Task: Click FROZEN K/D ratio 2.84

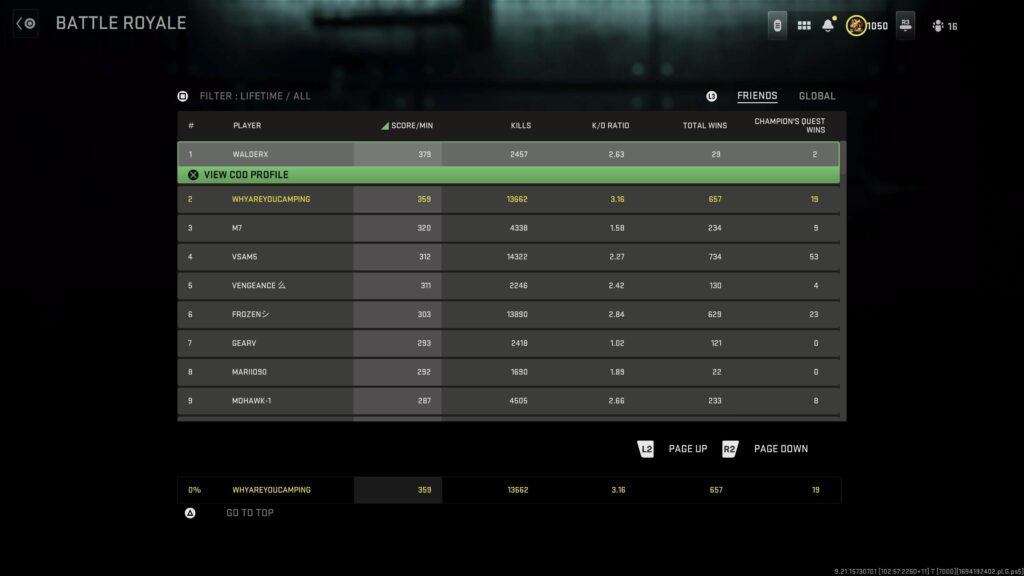Action: (x=616, y=314)
